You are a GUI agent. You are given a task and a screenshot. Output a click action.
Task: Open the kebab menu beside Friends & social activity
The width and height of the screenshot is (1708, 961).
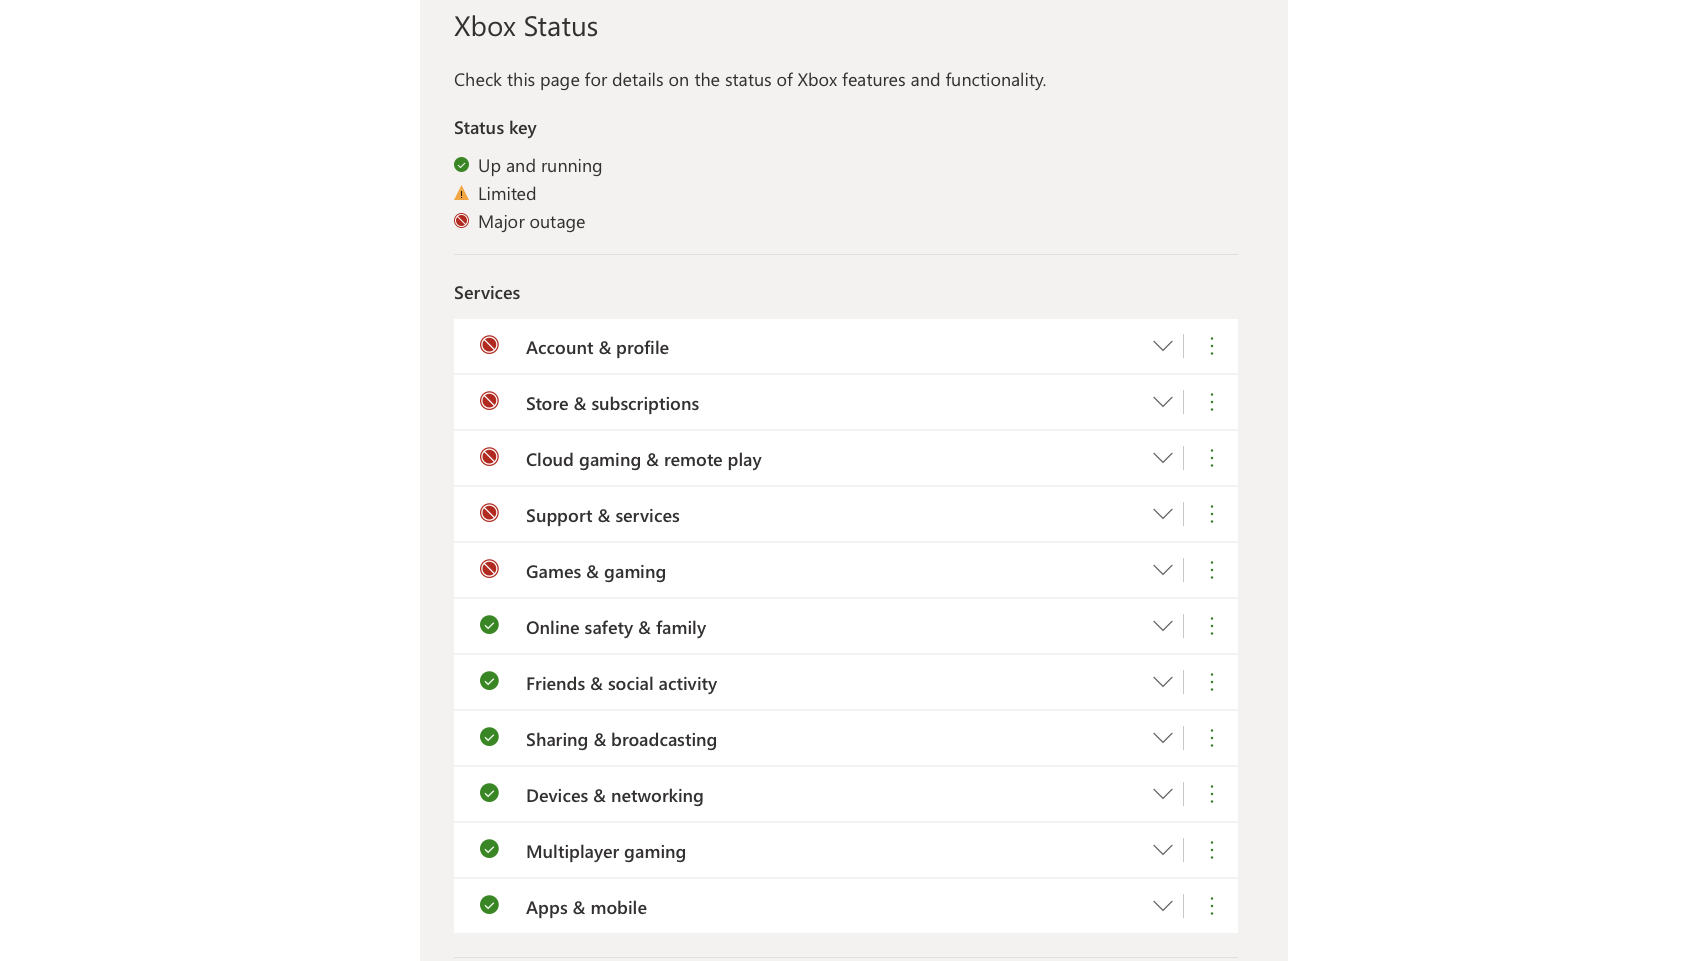point(1212,682)
